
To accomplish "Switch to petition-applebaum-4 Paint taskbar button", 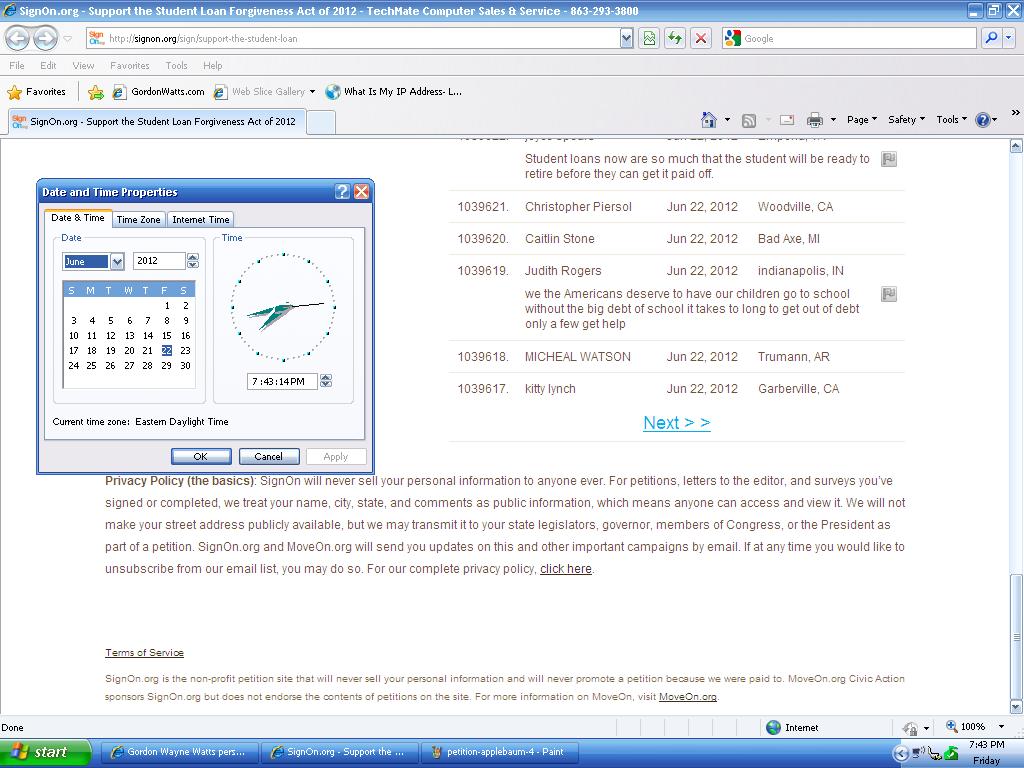I will 498,752.
